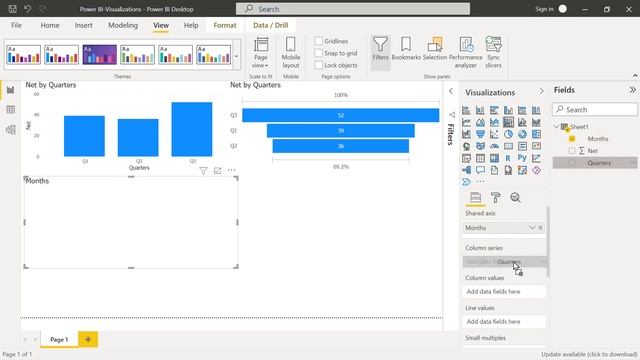Select the stacked bar chart visual

466,110
